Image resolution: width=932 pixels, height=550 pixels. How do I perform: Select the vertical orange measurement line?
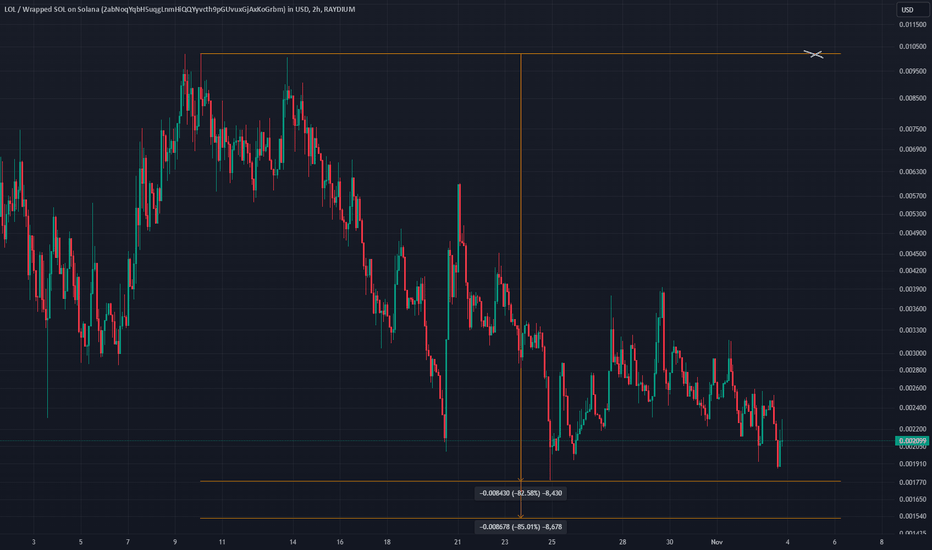coord(521,285)
